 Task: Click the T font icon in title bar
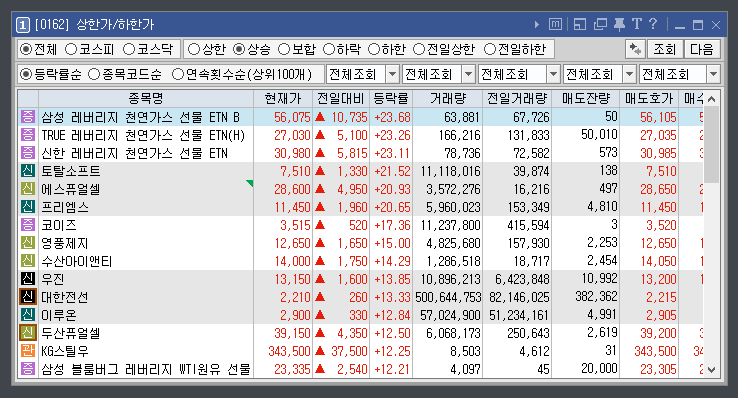[x=637, y=24]
